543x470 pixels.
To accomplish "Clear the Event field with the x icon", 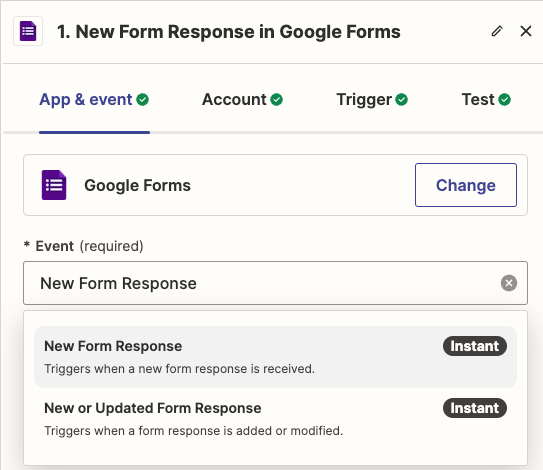I will (x=509, y=283).
